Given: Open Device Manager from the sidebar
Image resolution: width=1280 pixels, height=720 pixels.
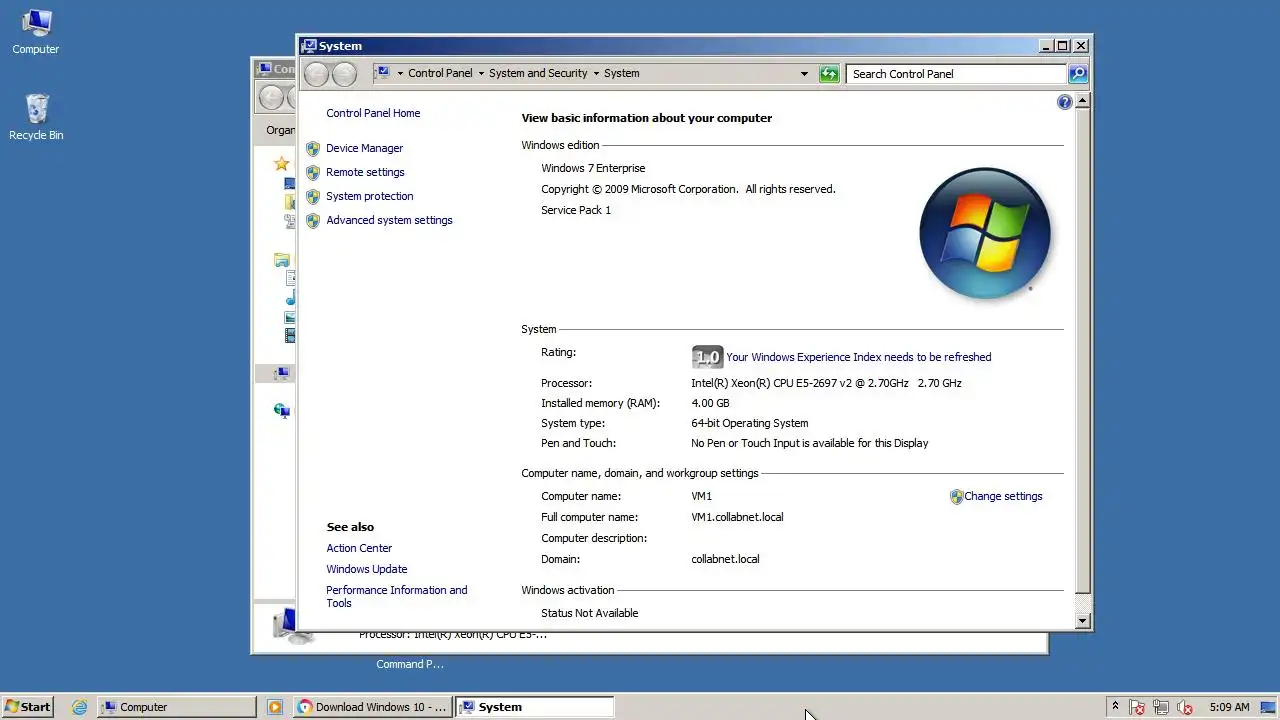Looking at the screenshot, I should click(364, 148).
